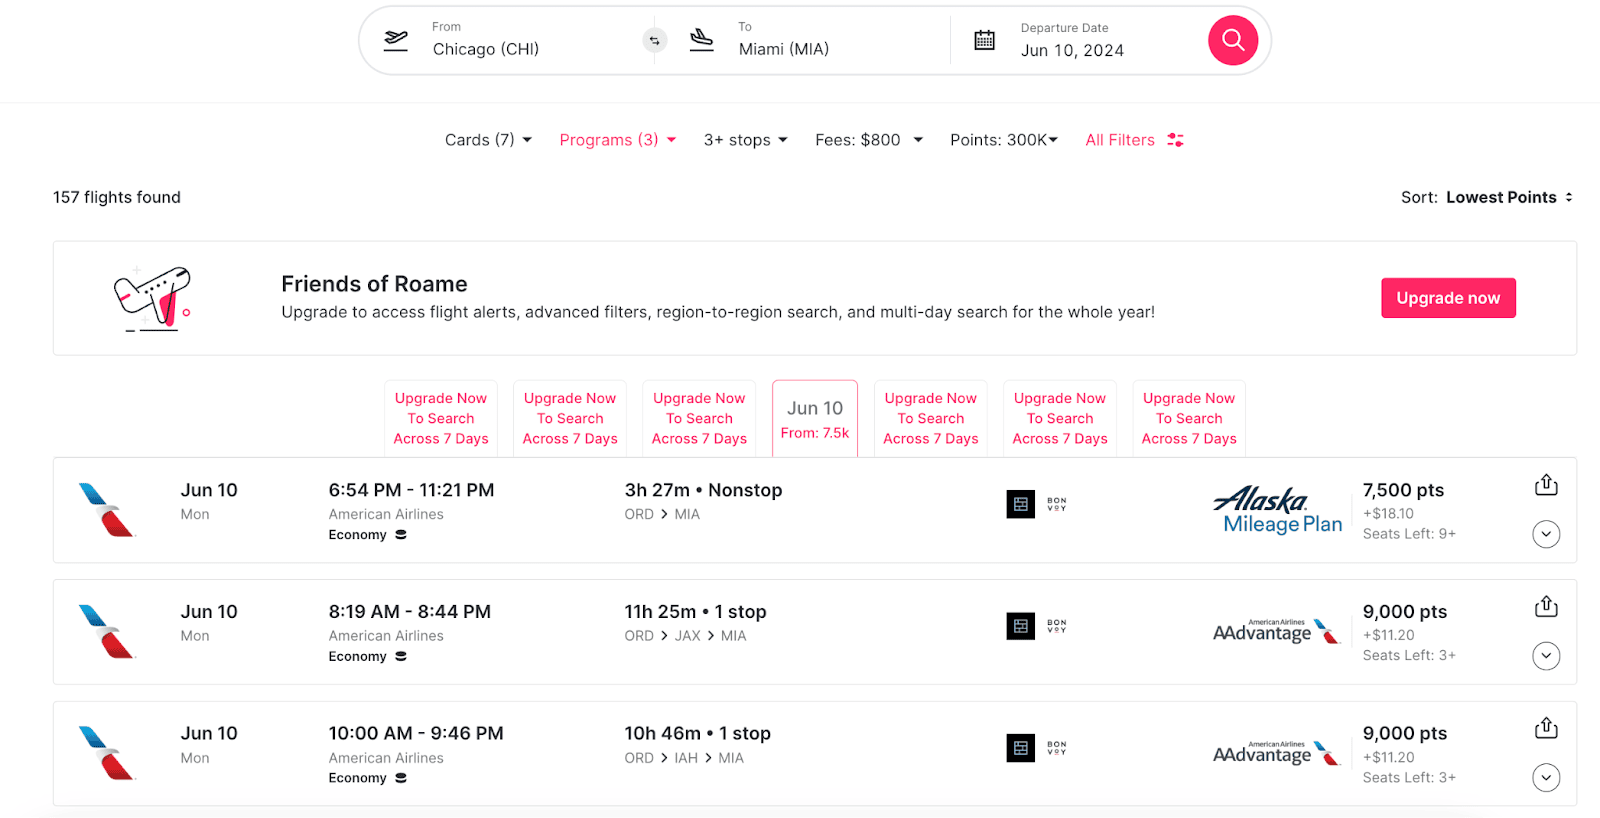This screenshot has height=818, width=1600.
Task: Click AAdvantage logo on the 8:19 AM flight
Action: [x=1276, y=632]
